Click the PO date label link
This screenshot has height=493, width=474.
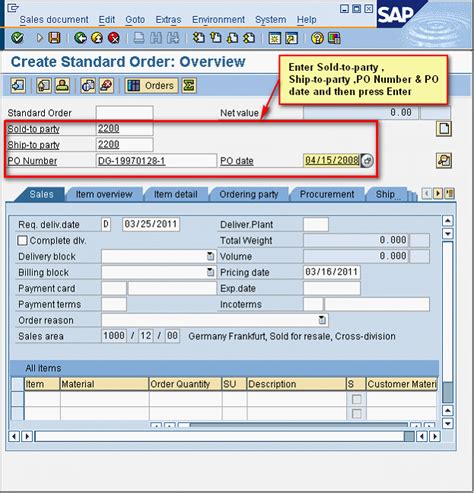coord(237,161)
